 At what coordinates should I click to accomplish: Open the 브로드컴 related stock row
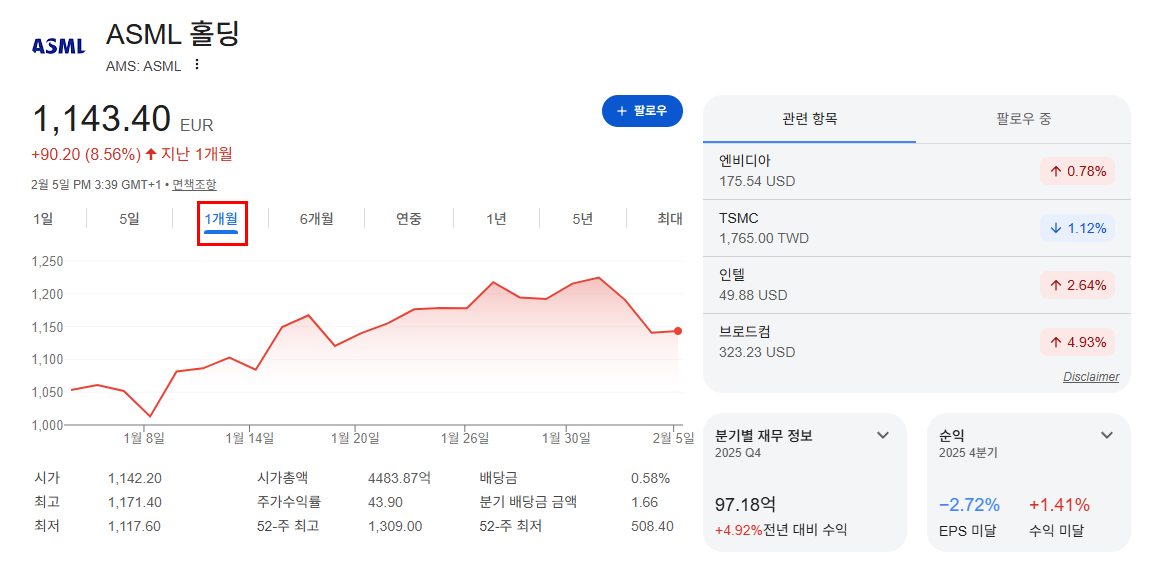(x=917, y=342)
